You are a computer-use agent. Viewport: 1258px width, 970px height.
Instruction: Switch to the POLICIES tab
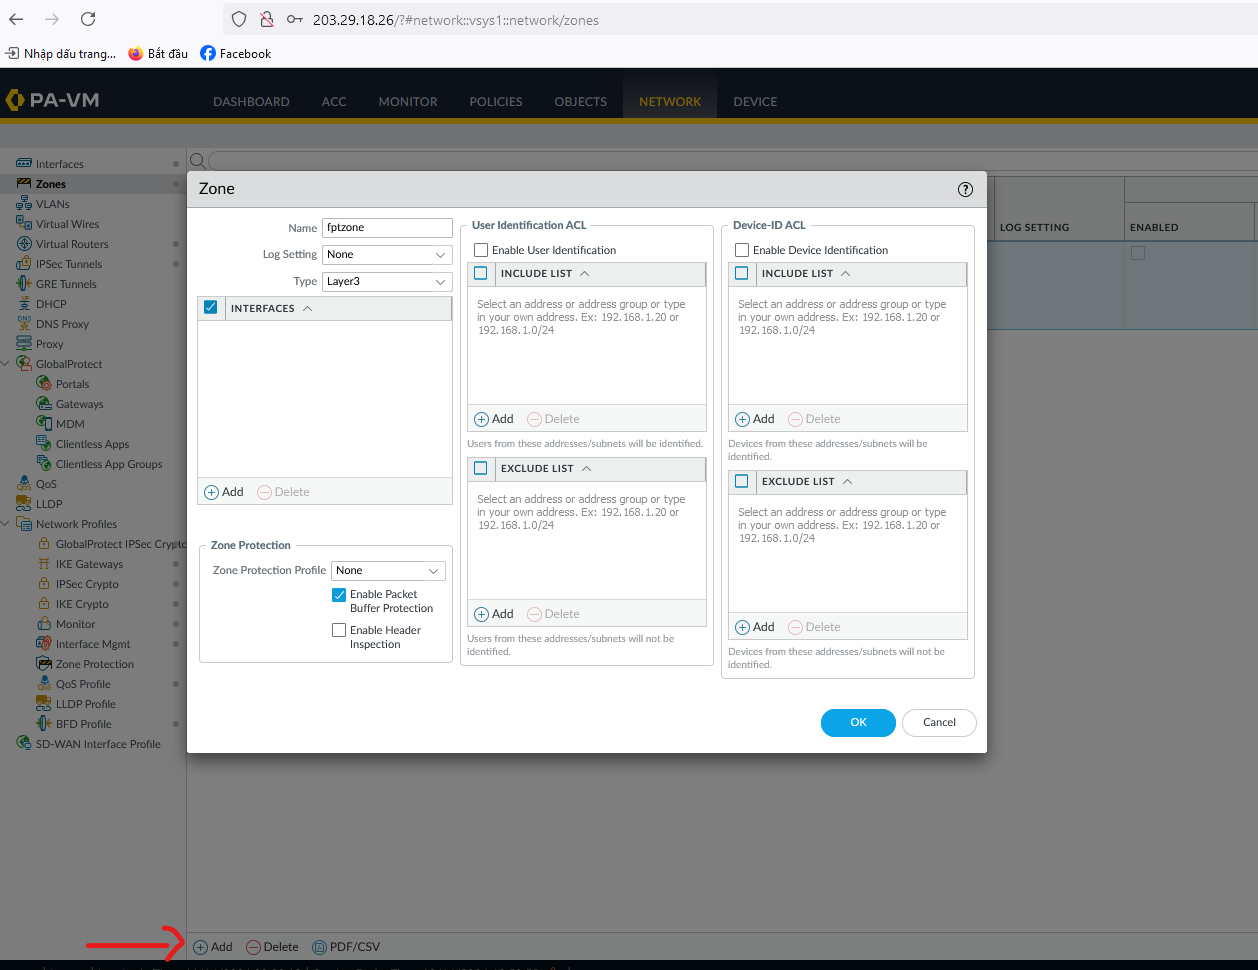pyautogui.click(x=495, y=102)
